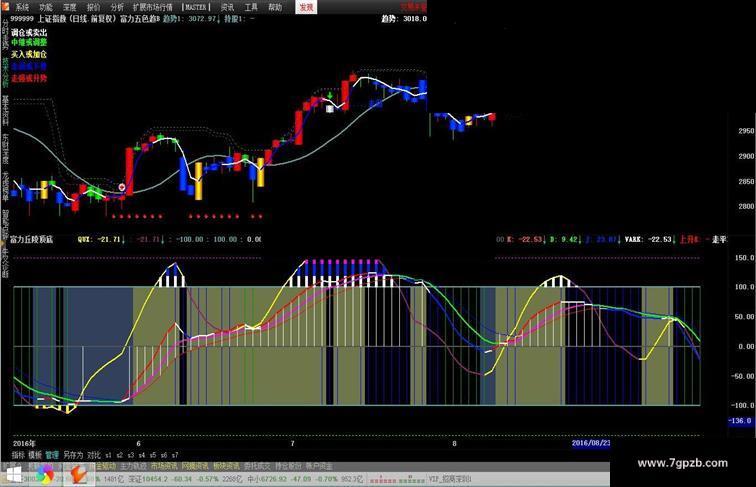Select the s6 template shortcut

click(164, 455)
